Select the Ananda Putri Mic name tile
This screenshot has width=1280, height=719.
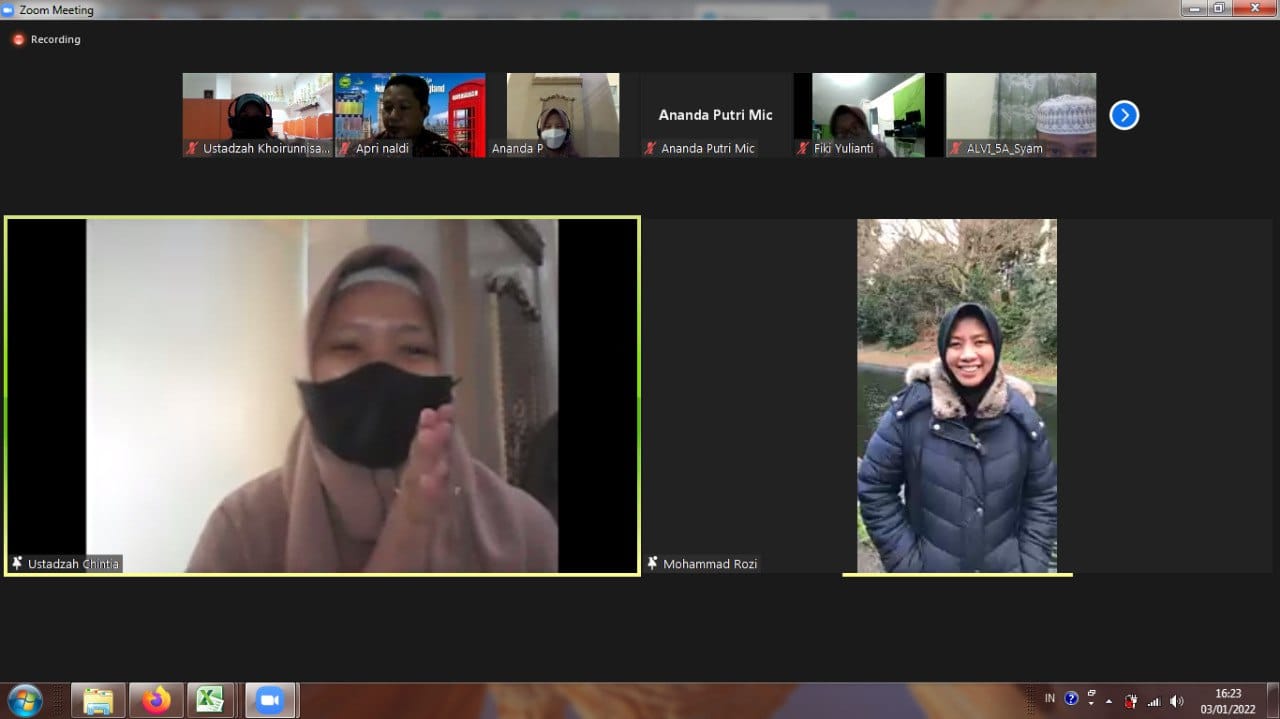[715, 114]
